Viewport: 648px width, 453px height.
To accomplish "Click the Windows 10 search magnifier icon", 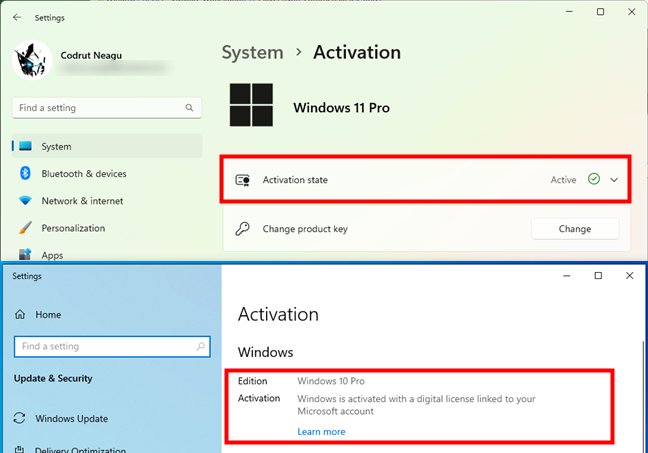I will click(200, 346).
